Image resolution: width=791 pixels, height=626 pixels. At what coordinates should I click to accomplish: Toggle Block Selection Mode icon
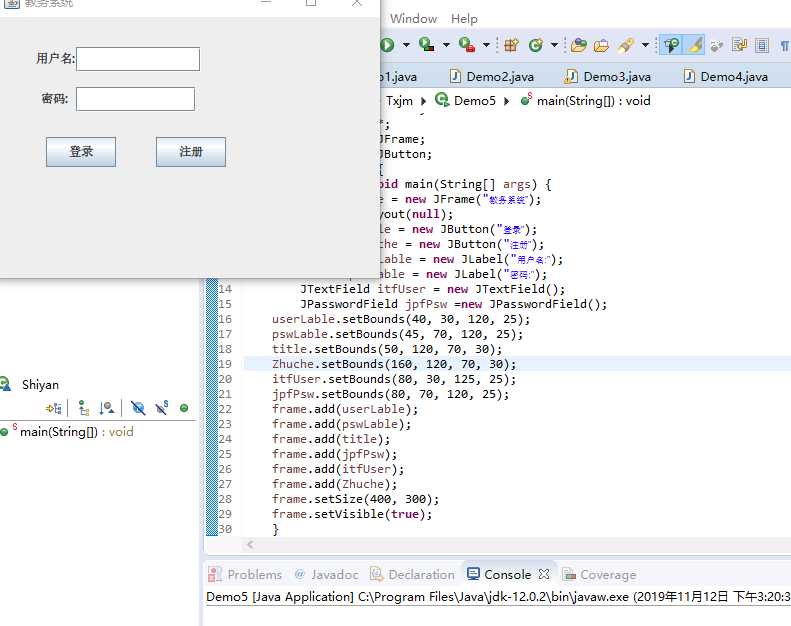[x=762, y=45]
